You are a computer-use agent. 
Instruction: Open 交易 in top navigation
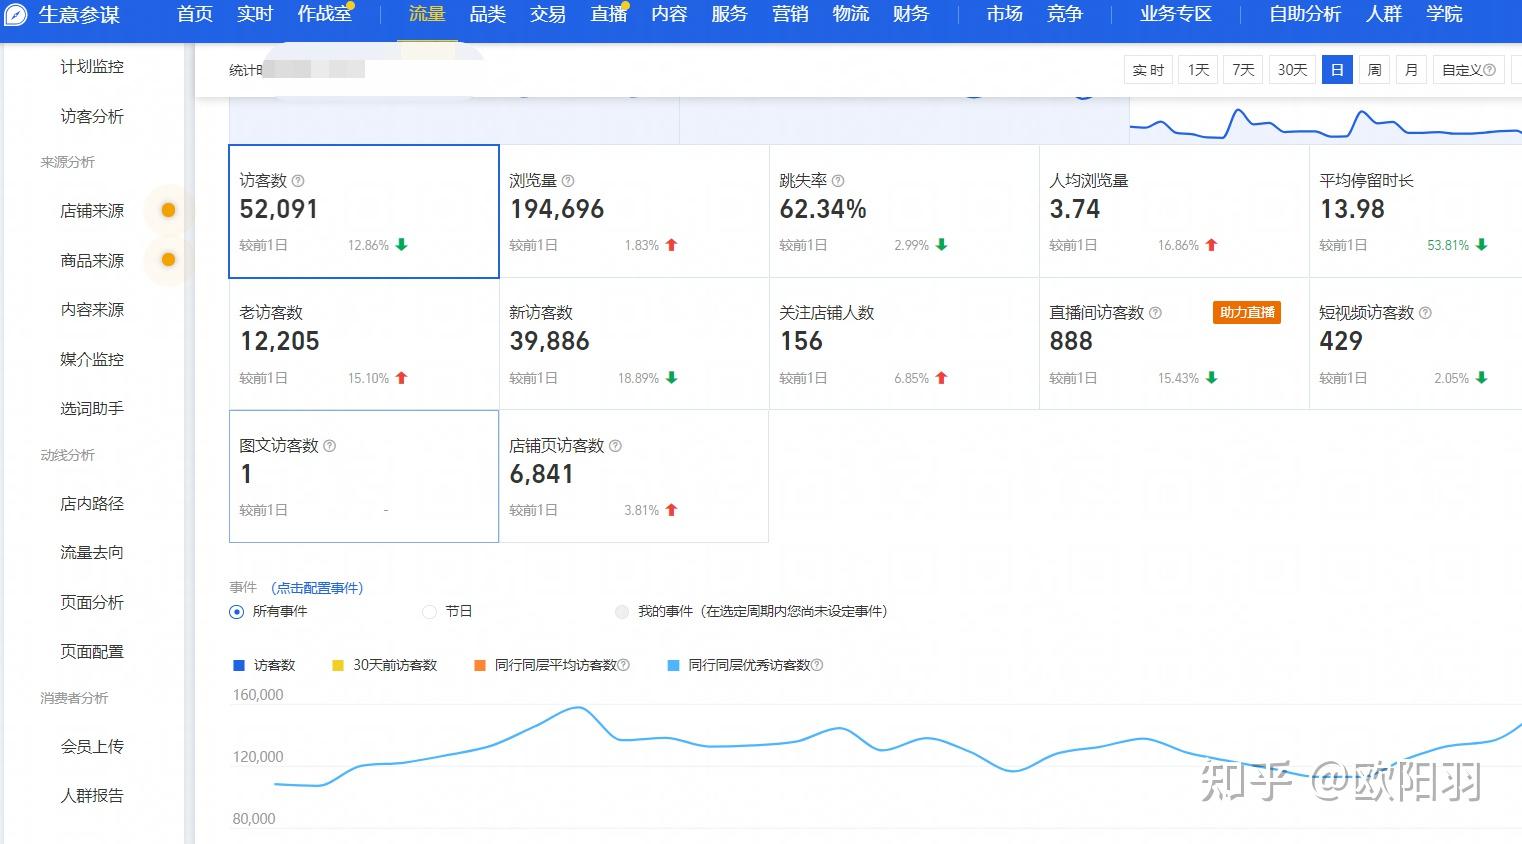coord(548,14)
